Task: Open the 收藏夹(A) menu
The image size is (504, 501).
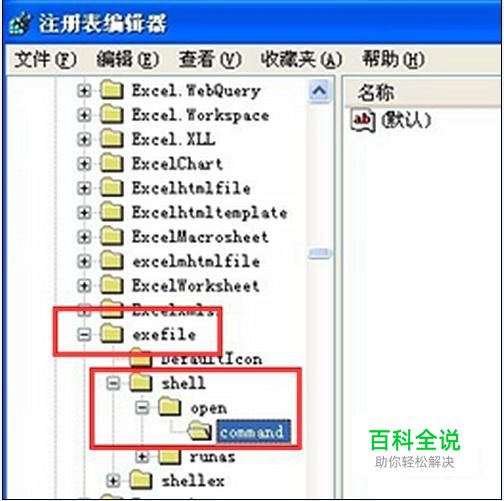Action: pos(301,60)
